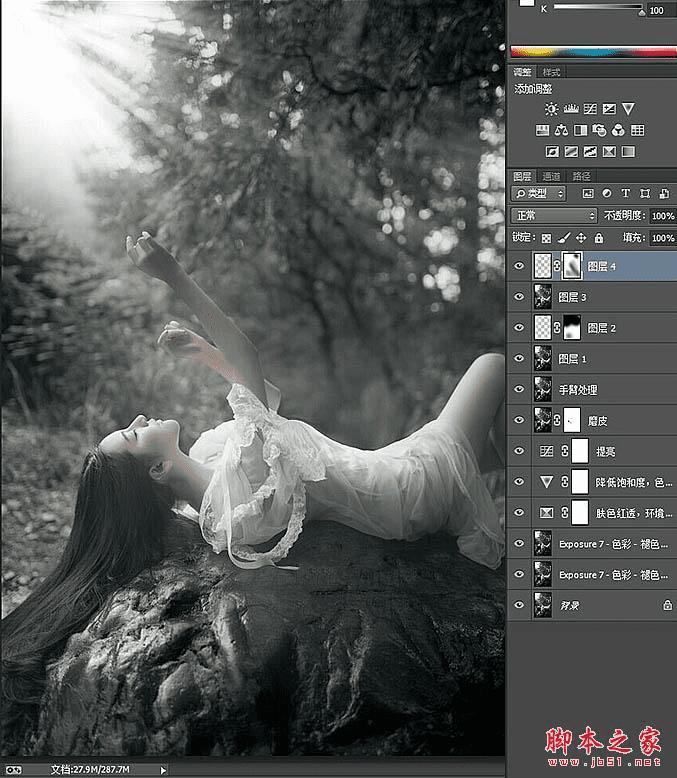Filter layers by type (T) layers
677x778 pixels.
tap(625, 194)
